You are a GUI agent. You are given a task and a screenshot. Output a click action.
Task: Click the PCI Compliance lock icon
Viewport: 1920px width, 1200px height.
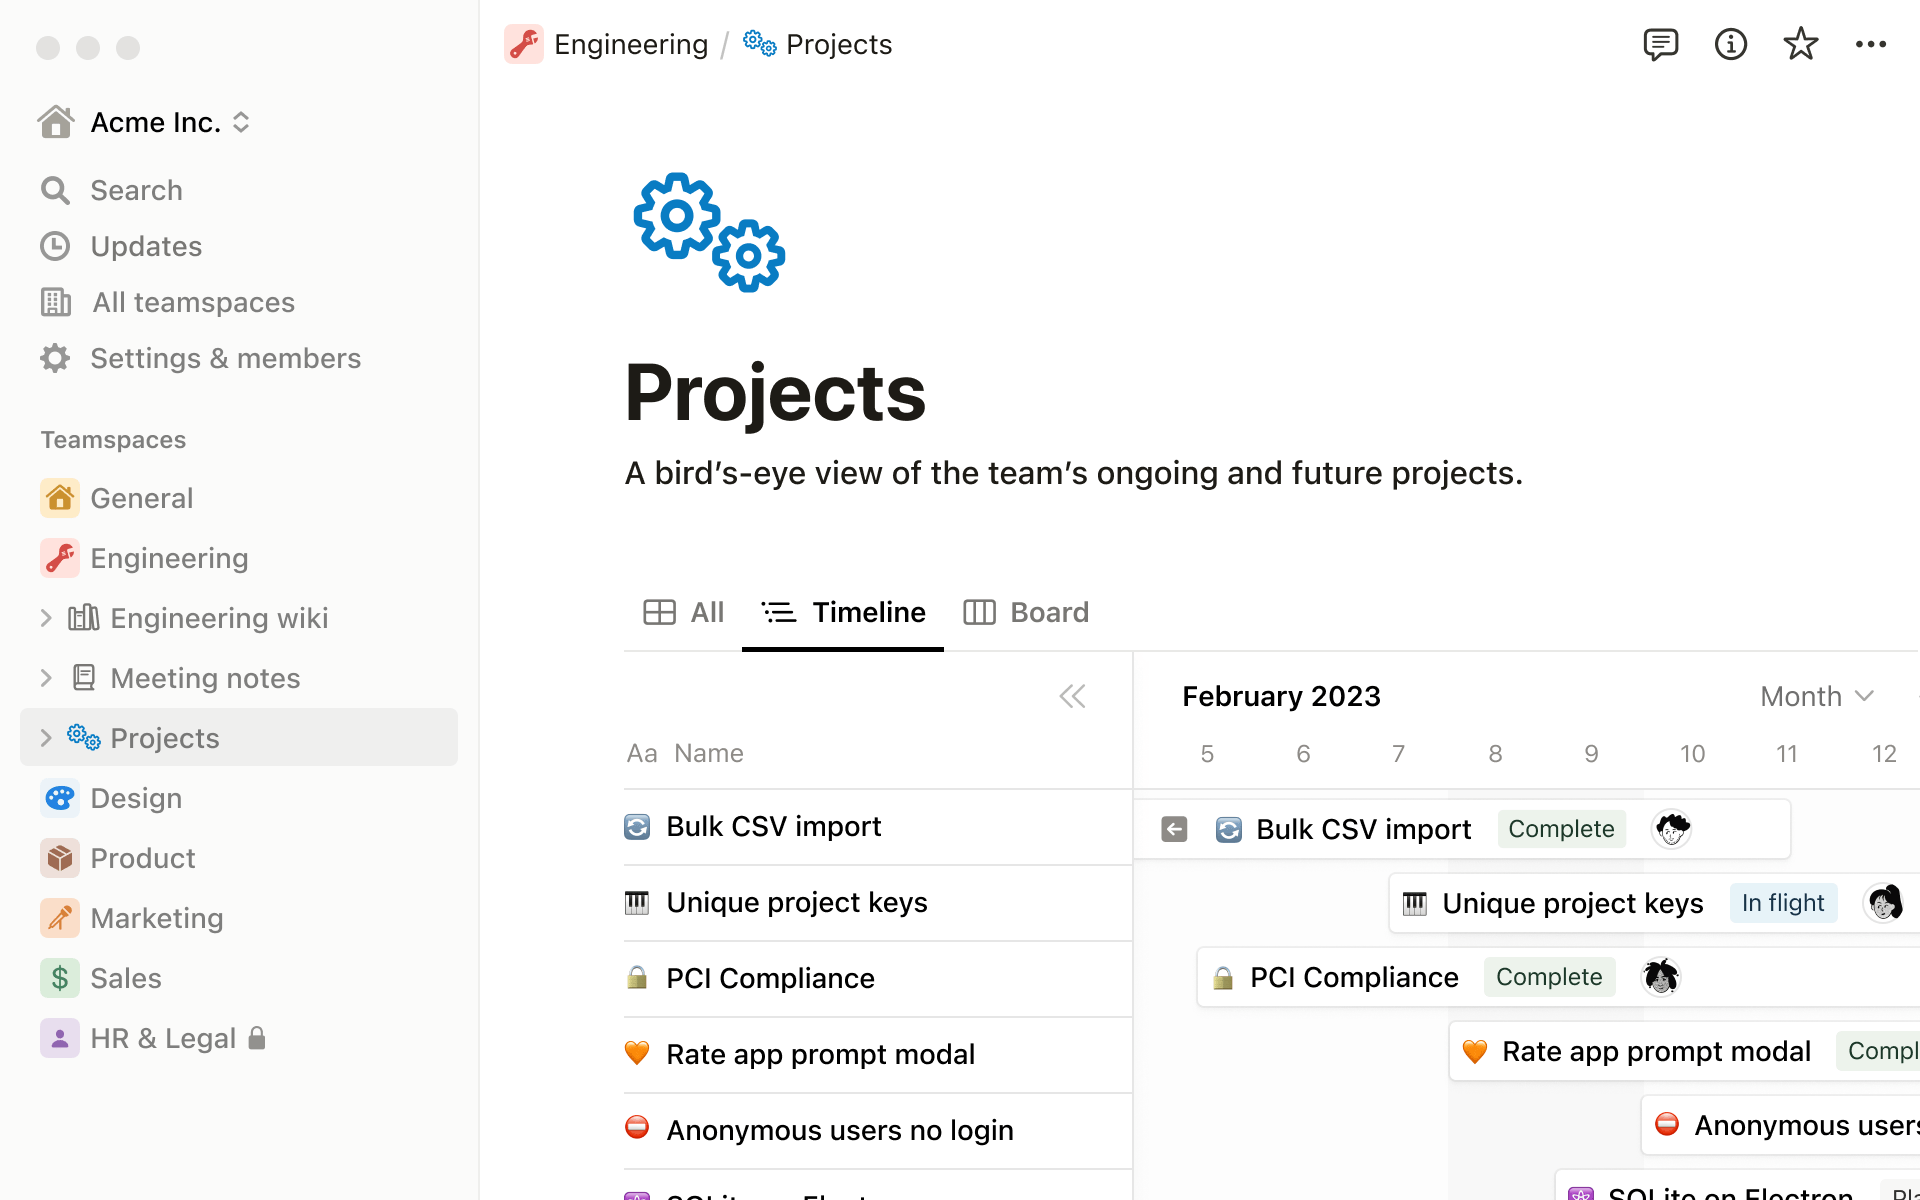pos(637,977)
